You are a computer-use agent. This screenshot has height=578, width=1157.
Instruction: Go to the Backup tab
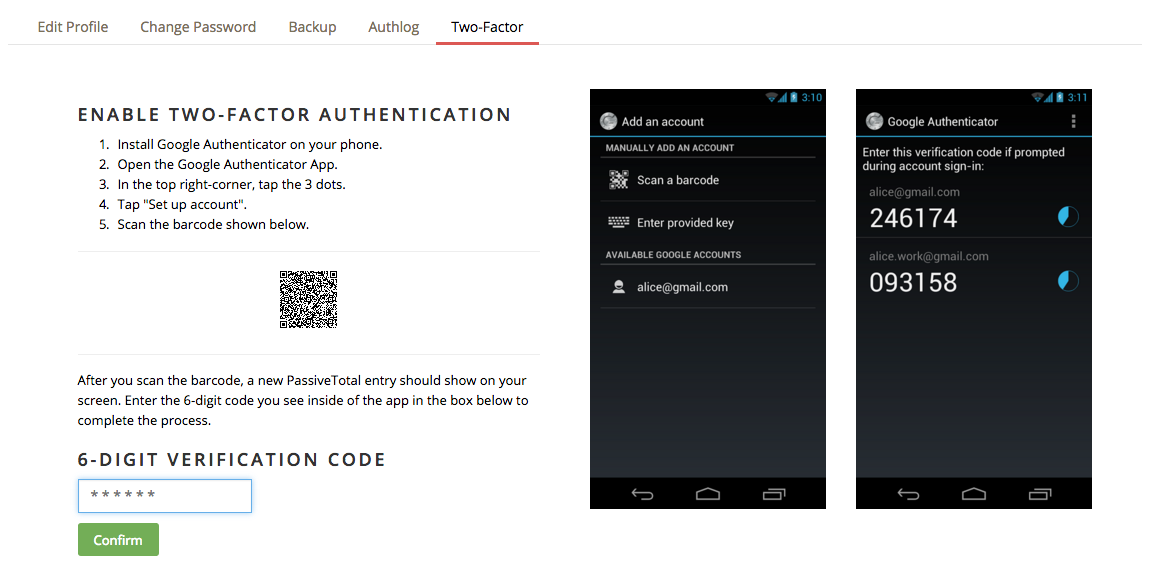(x=312, y=27)
